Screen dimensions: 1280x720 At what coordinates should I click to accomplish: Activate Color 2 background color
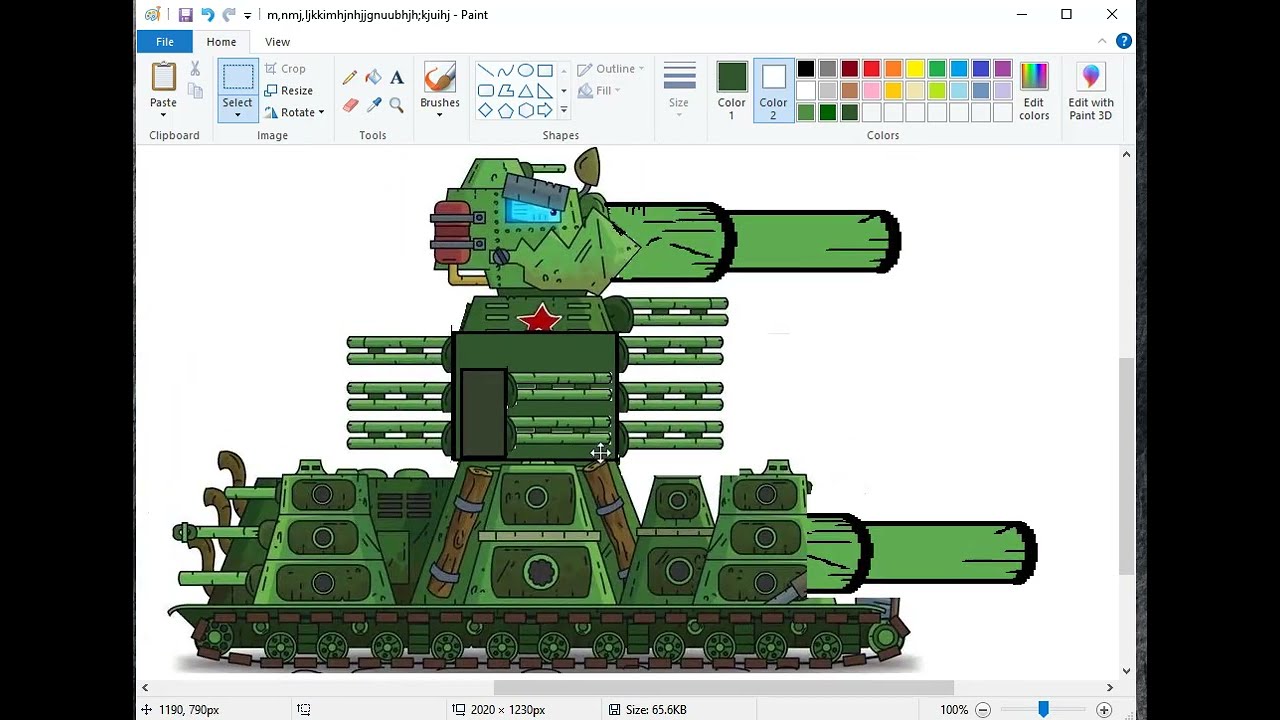pos(773,91)
